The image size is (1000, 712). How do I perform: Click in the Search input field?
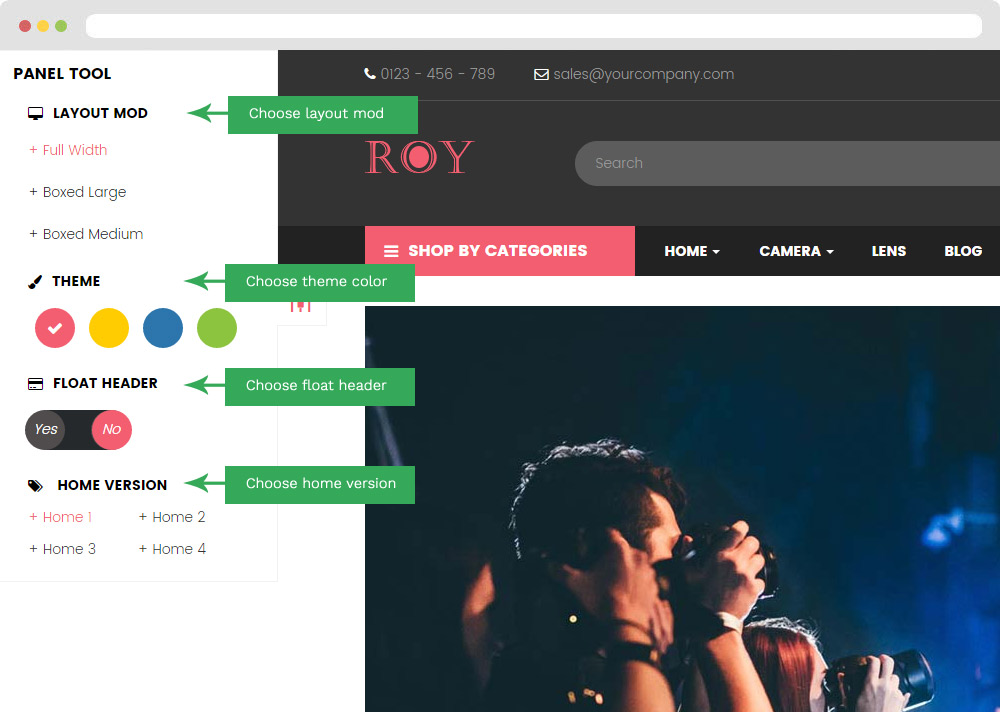(787, 163)
